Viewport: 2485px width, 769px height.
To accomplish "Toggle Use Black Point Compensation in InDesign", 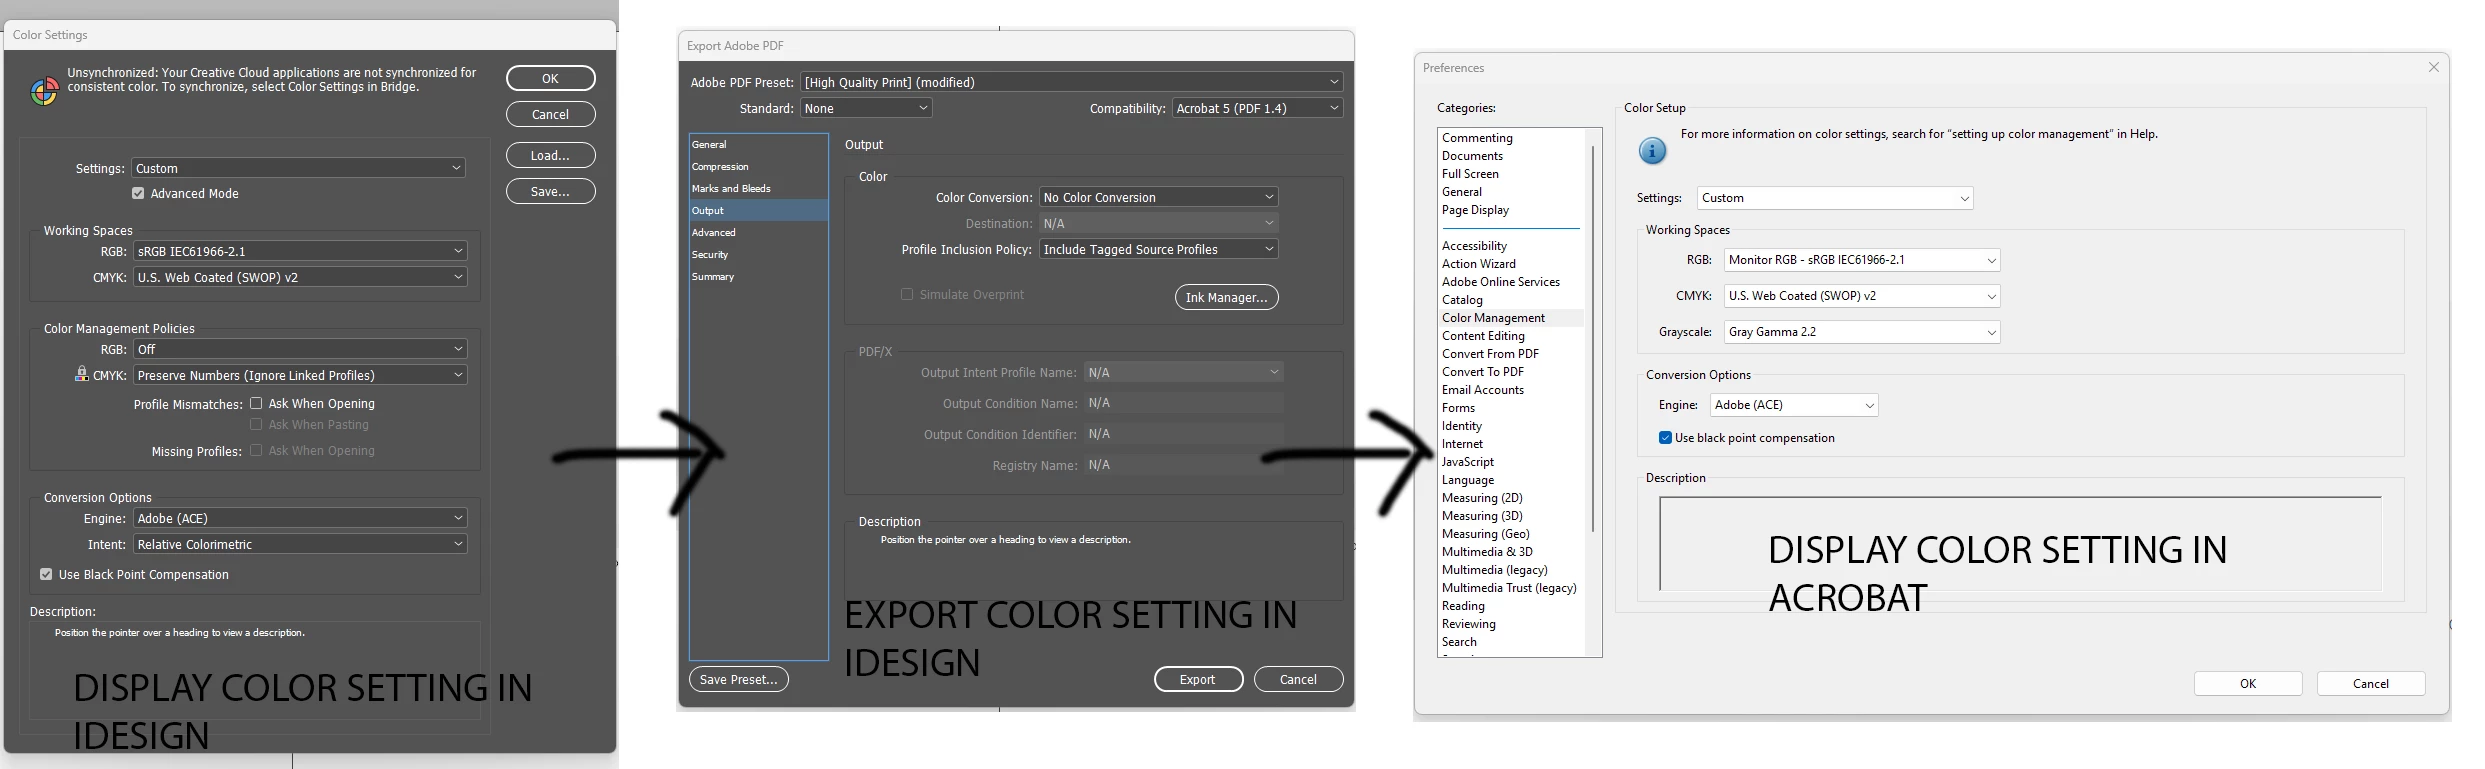I will tap(46, 574).
